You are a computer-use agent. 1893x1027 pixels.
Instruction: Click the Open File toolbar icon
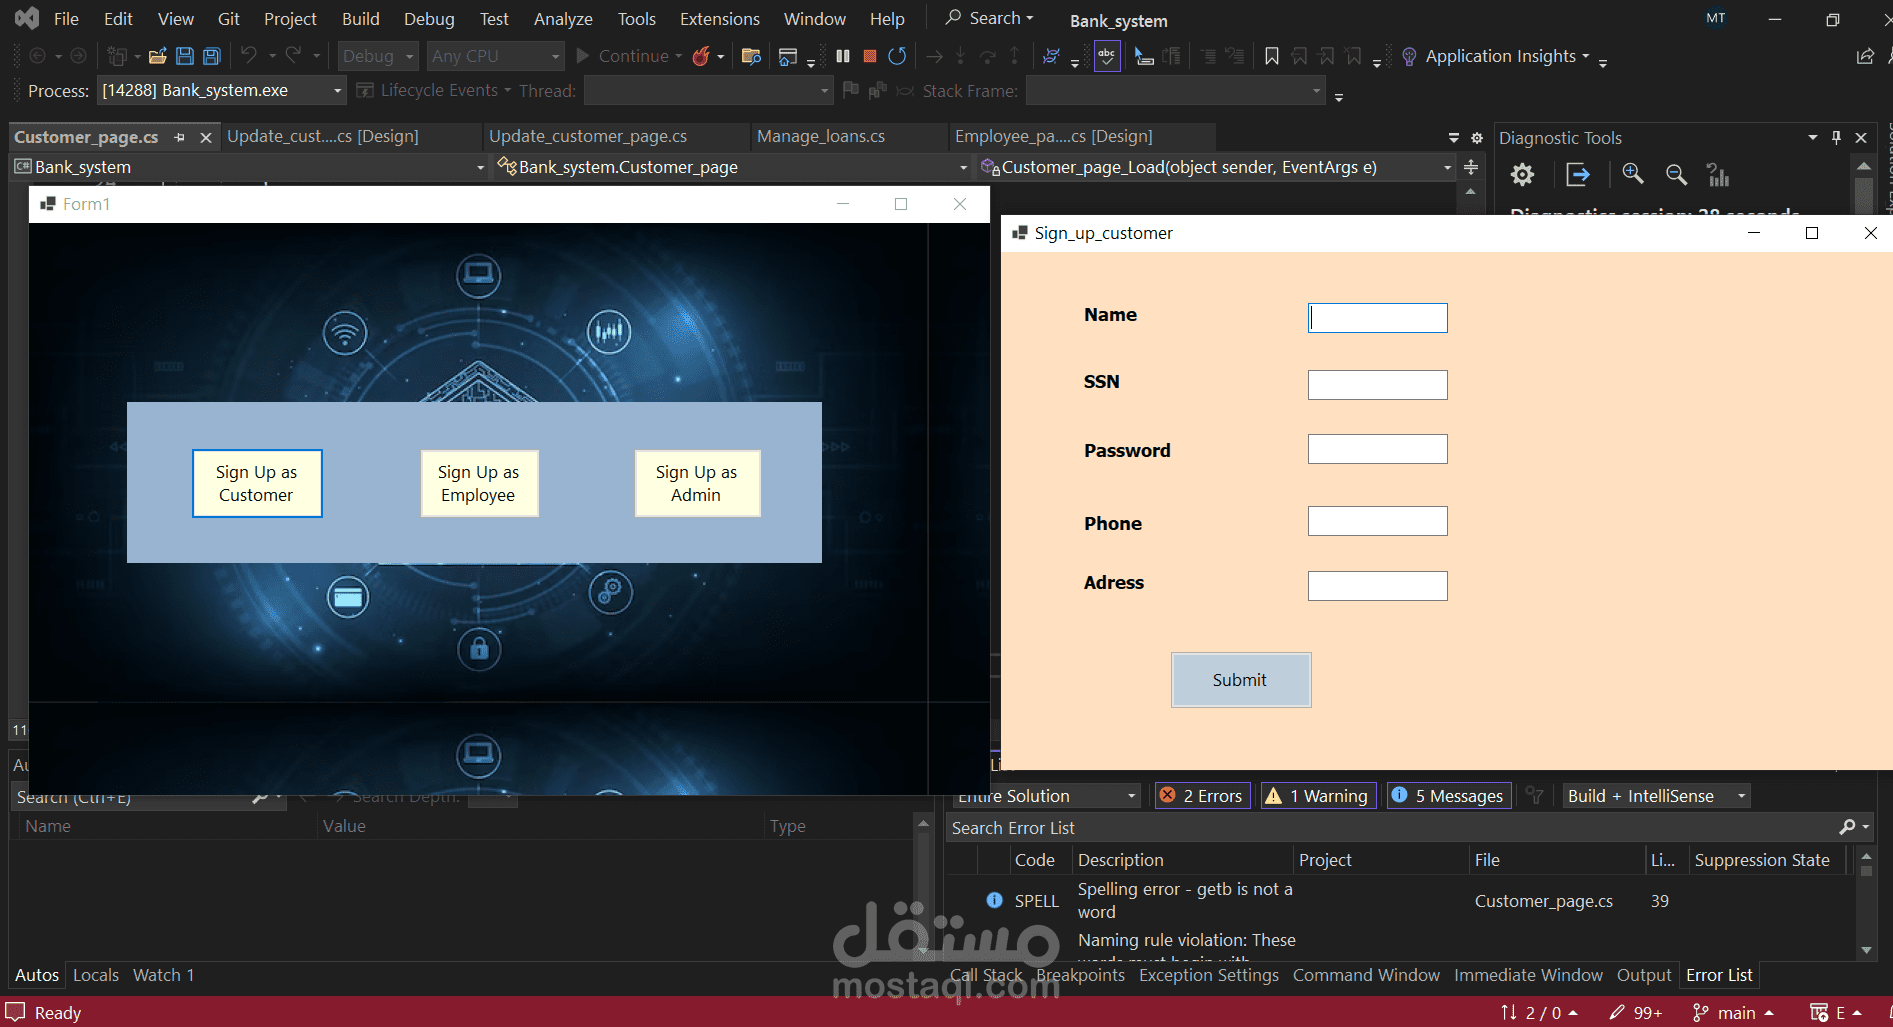click(x=157, y=56)
